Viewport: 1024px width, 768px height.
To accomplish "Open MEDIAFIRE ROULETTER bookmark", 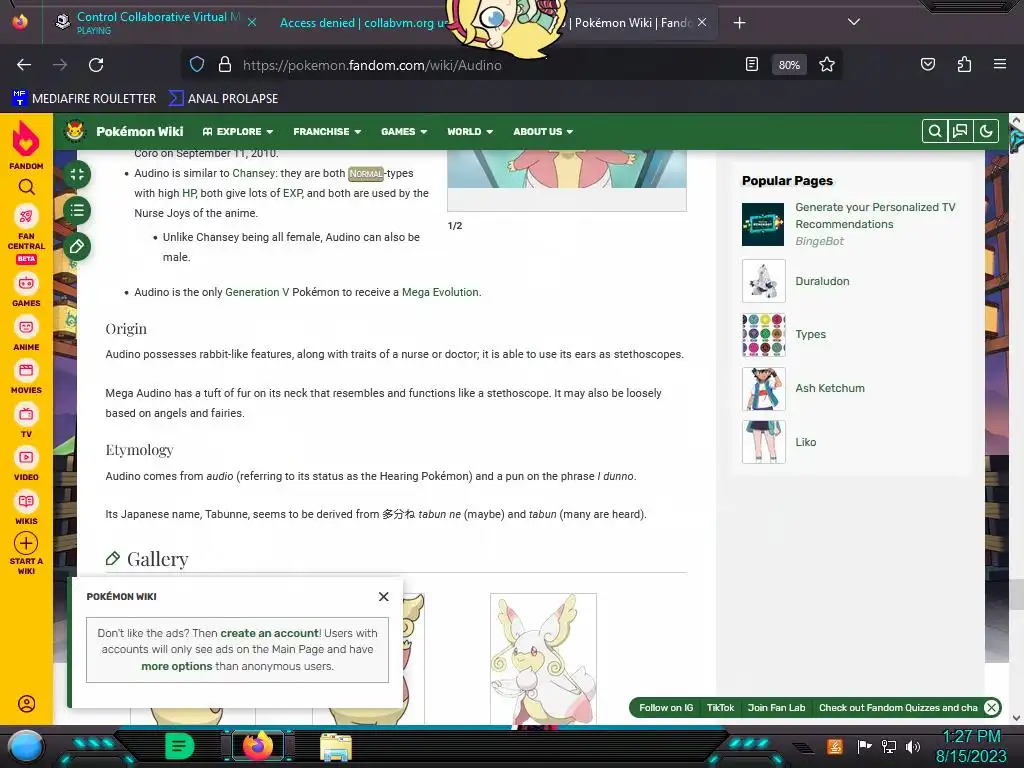I will 84,99.
